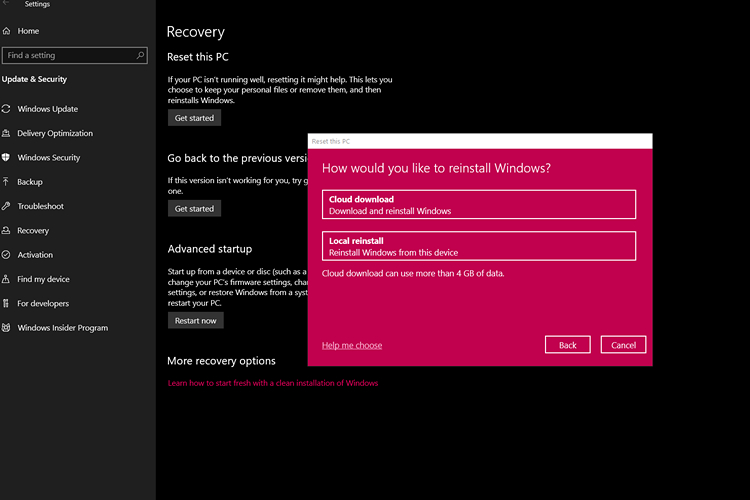
Task: Open Find my device page
Action: [x=44, y=279]
